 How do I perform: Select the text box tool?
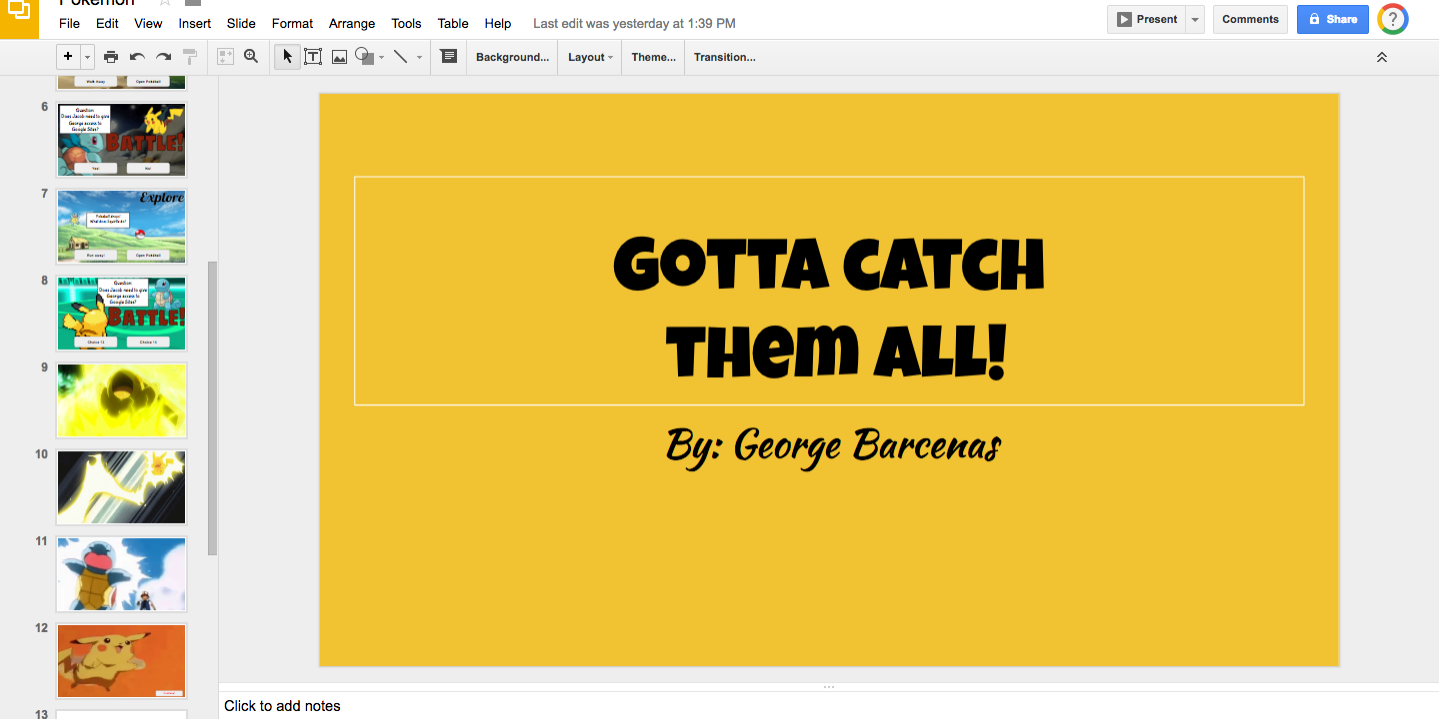[x=313, y=57]
